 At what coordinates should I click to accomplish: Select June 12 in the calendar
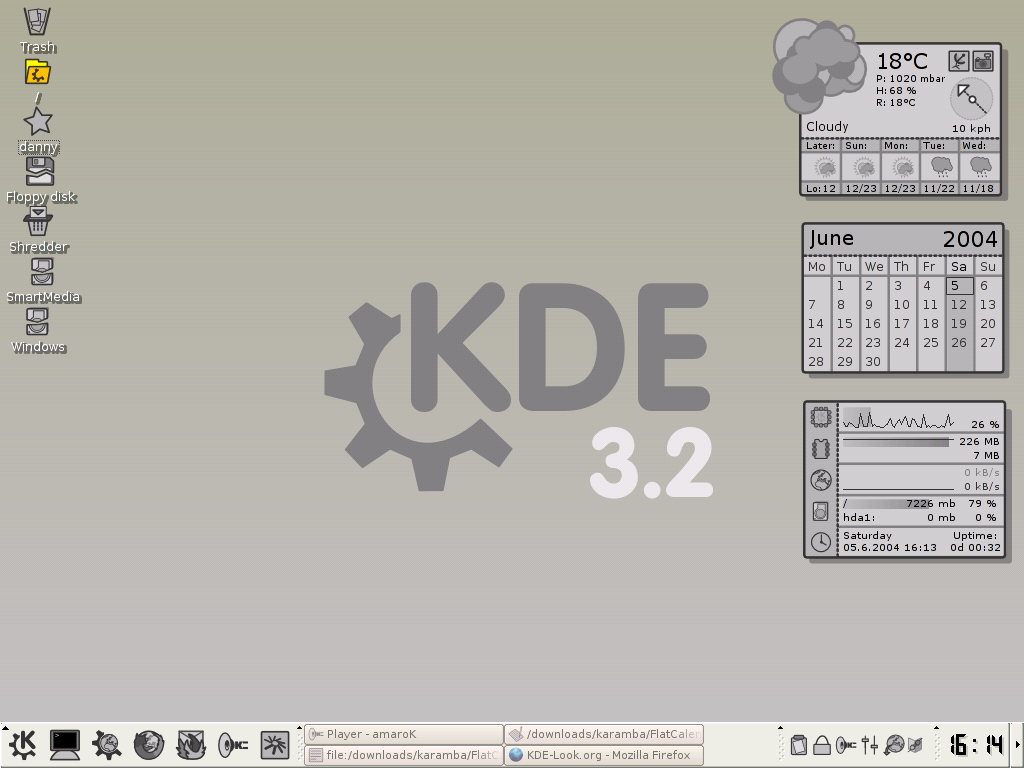[959, 304]
